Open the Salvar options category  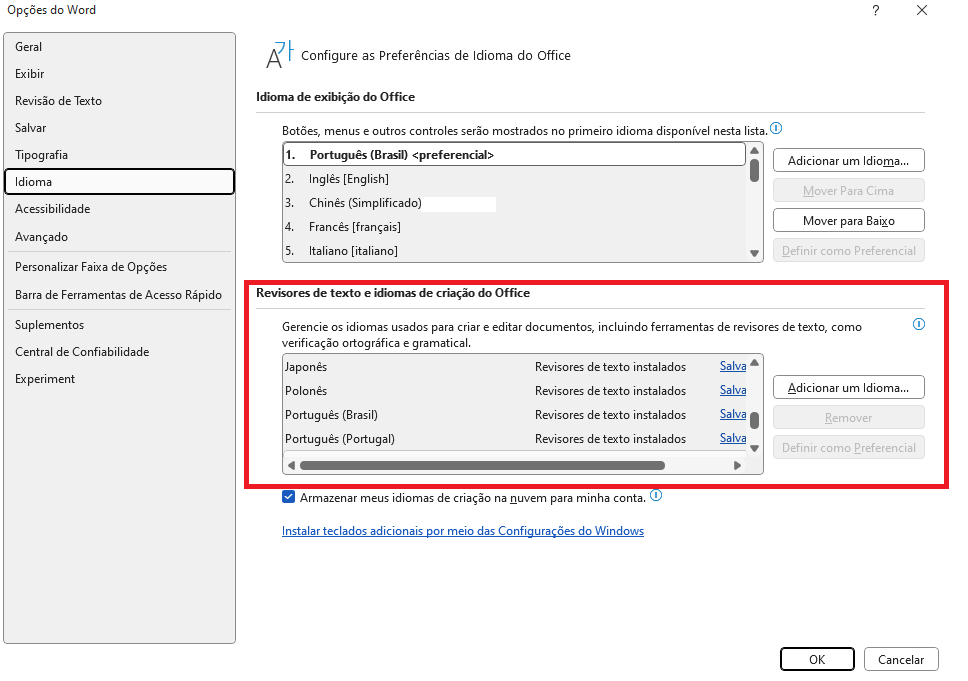click(x=119, y=128)
